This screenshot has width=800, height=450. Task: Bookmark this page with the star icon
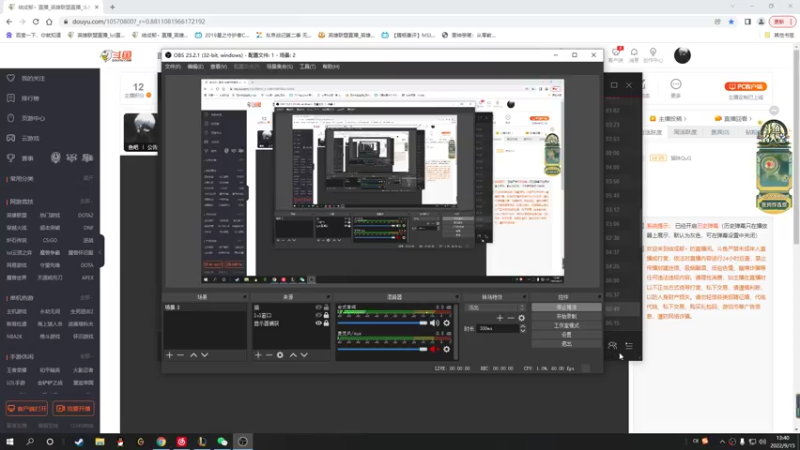[x=731, y=21]
